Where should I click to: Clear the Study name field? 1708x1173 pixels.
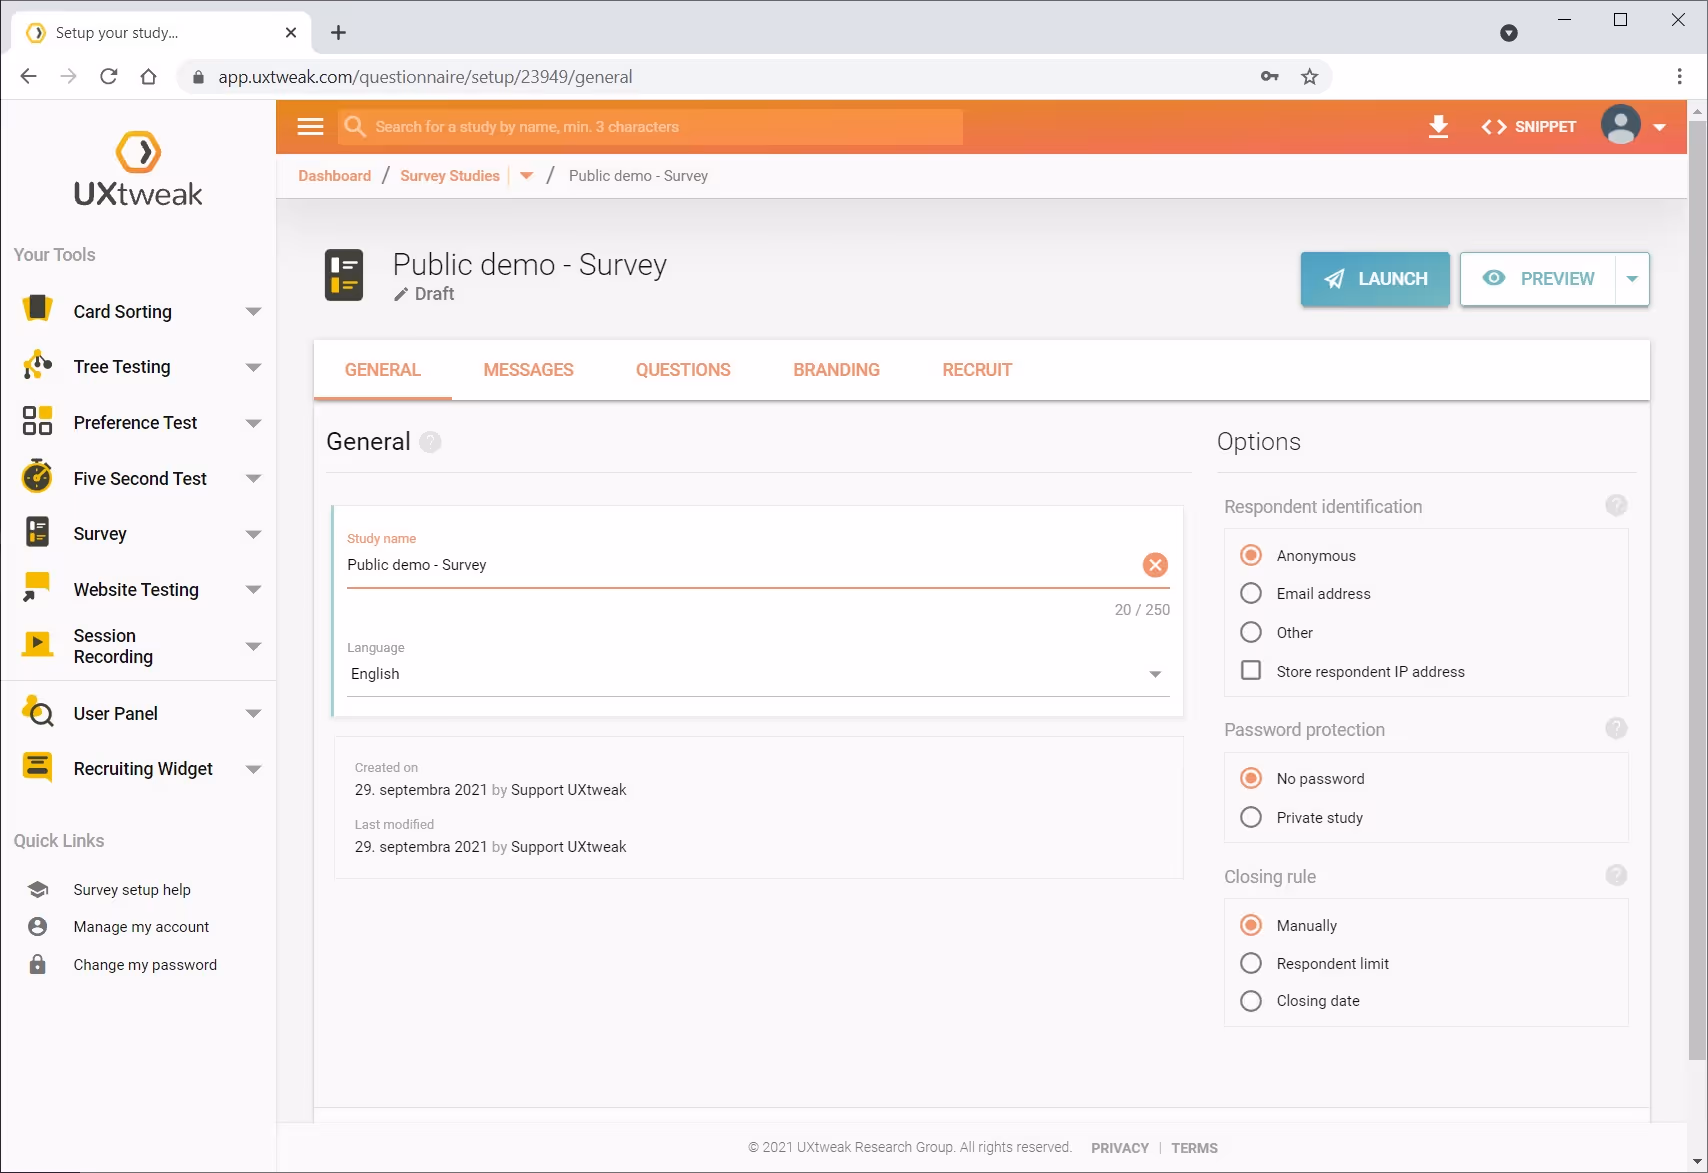tap(1155, 564)
